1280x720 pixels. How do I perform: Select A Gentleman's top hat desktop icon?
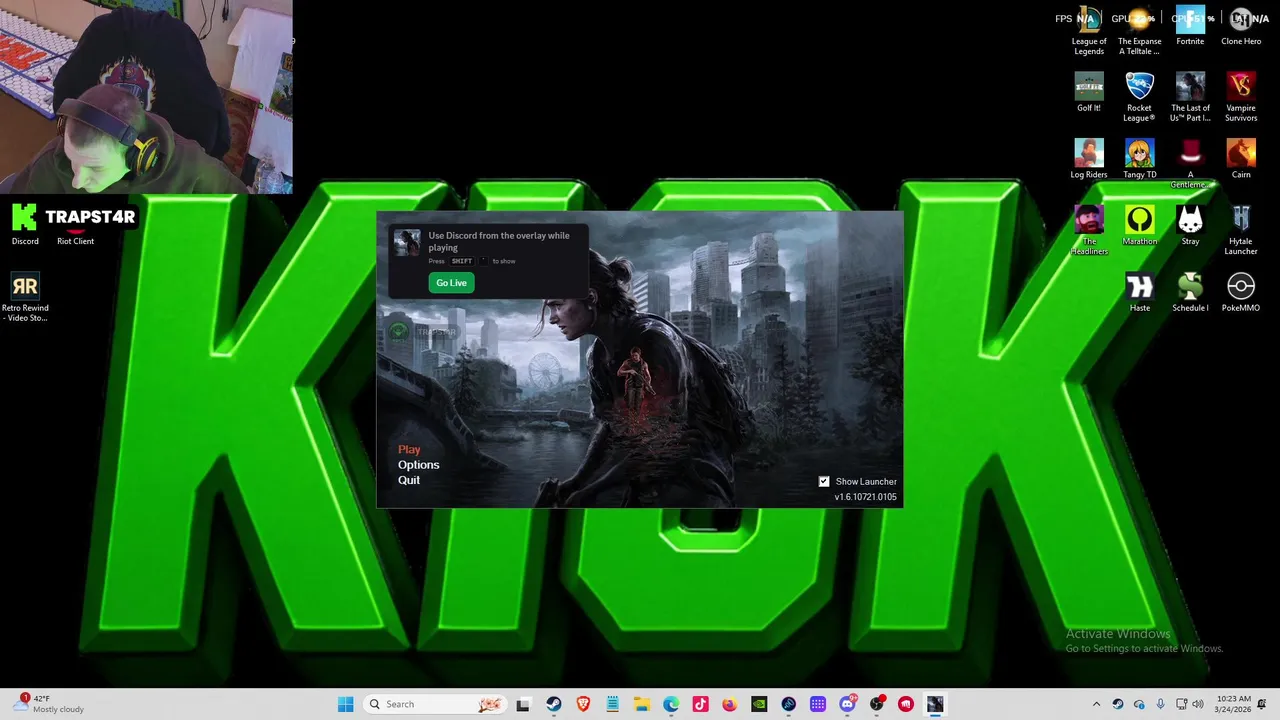(1190, 164)
